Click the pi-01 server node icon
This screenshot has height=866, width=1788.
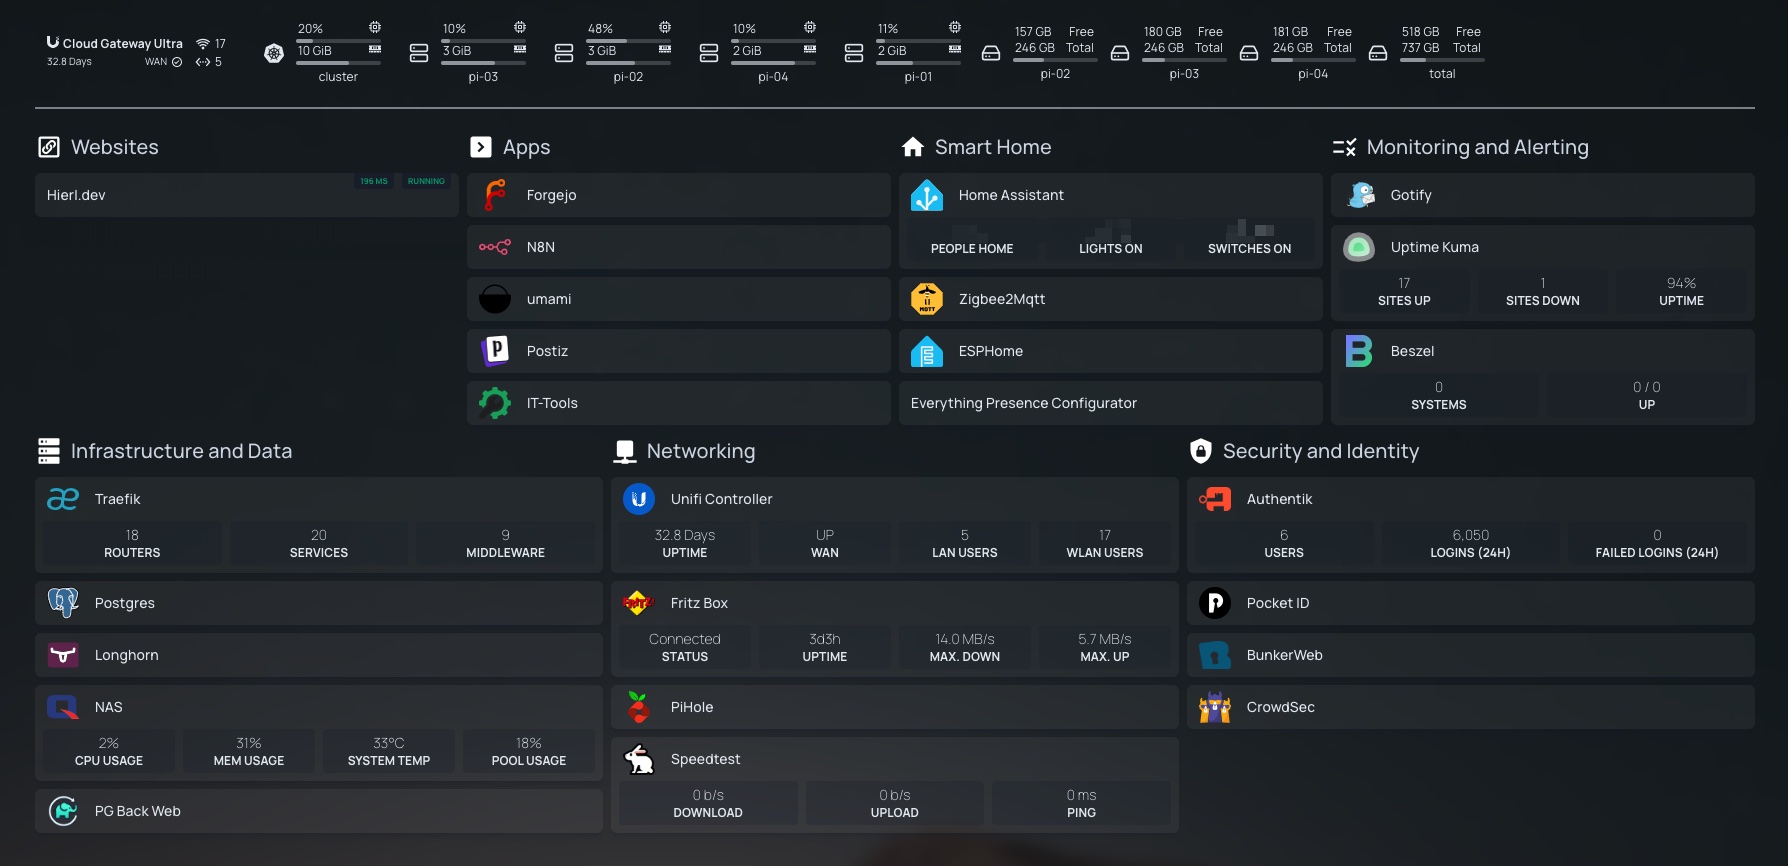coord(854,53)
